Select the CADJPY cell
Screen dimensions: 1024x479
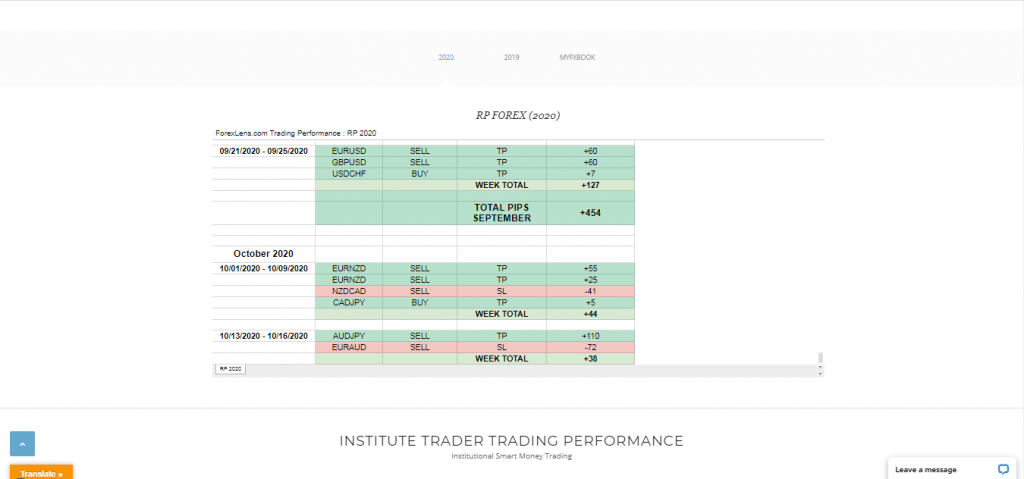coord(349,303)
